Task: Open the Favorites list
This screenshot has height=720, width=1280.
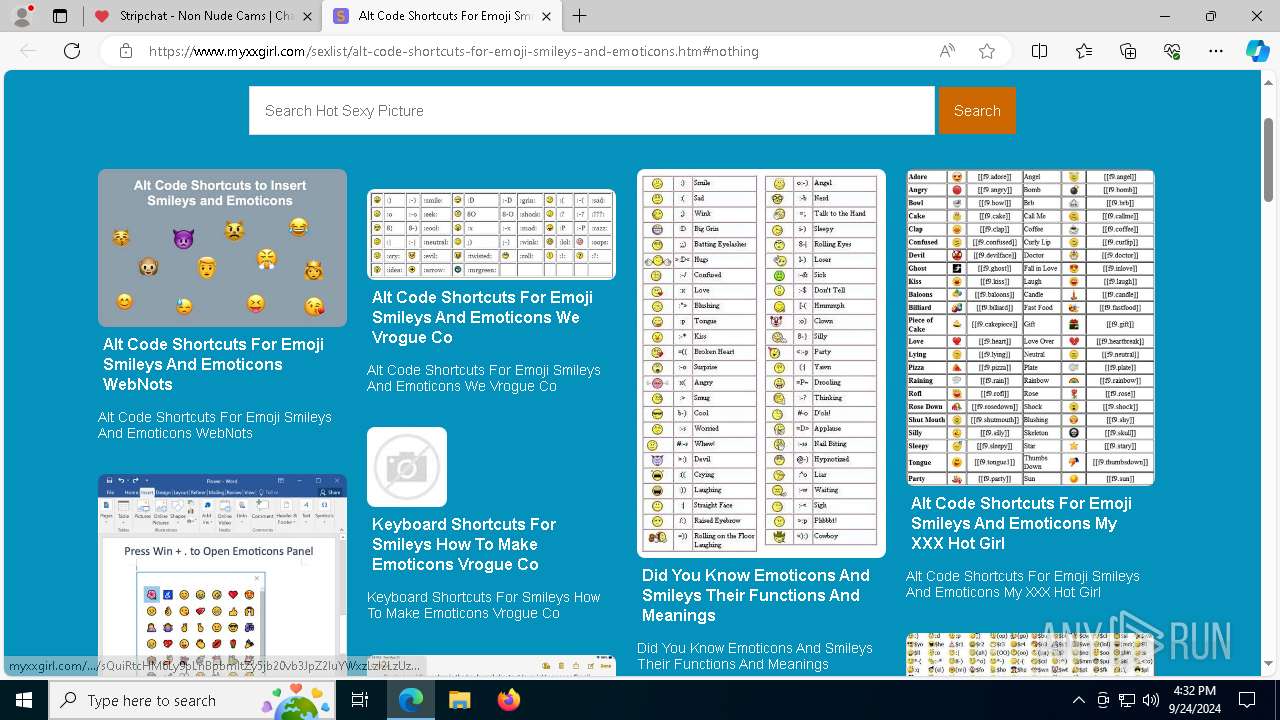Action: coord(1084,51)
